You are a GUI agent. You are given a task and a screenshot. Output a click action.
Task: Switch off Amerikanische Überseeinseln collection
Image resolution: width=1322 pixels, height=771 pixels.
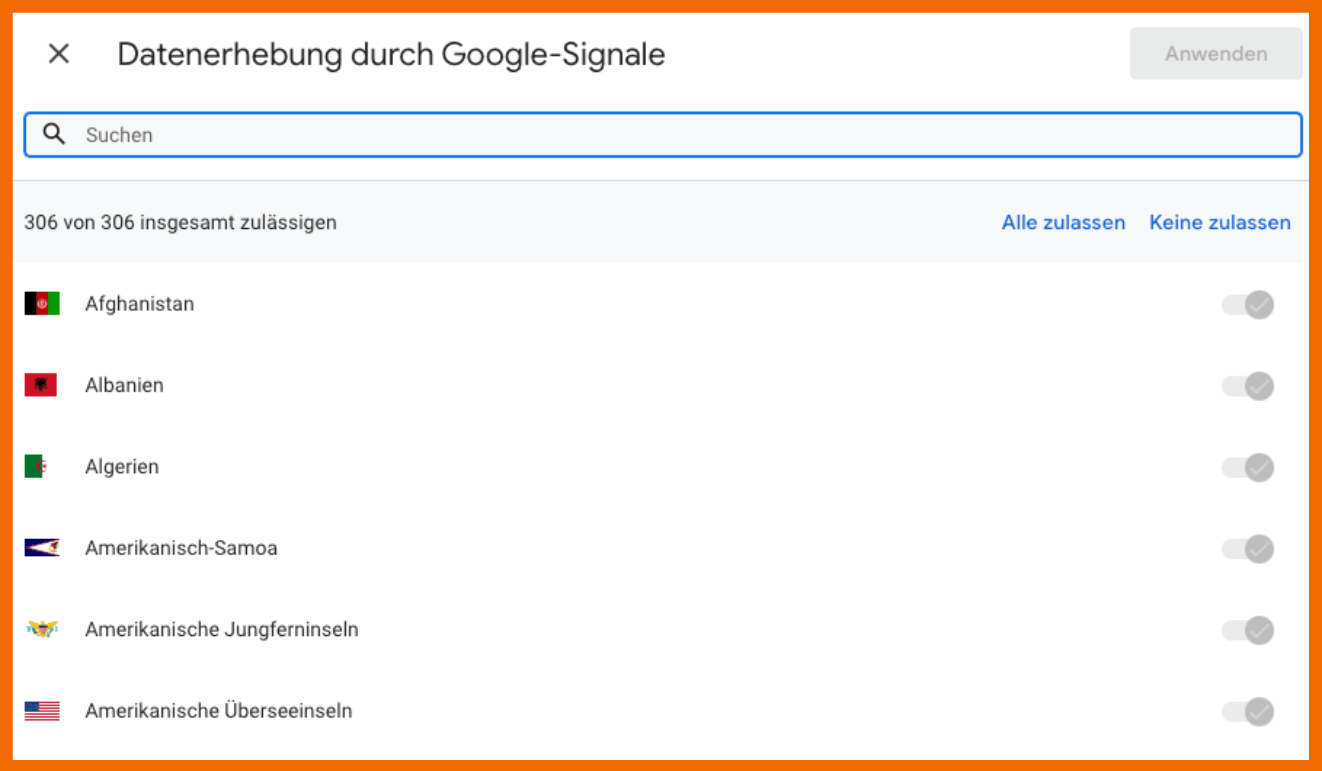tap(1248, 711)
